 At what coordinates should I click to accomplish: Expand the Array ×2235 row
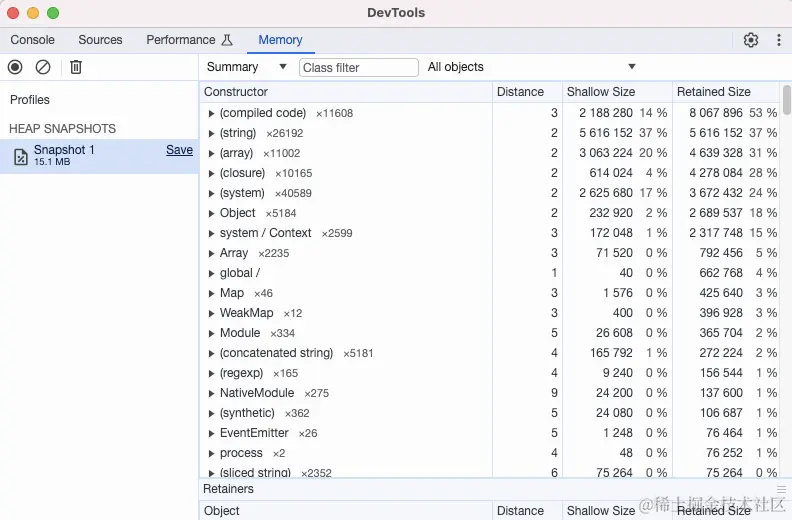click(211, 253)
